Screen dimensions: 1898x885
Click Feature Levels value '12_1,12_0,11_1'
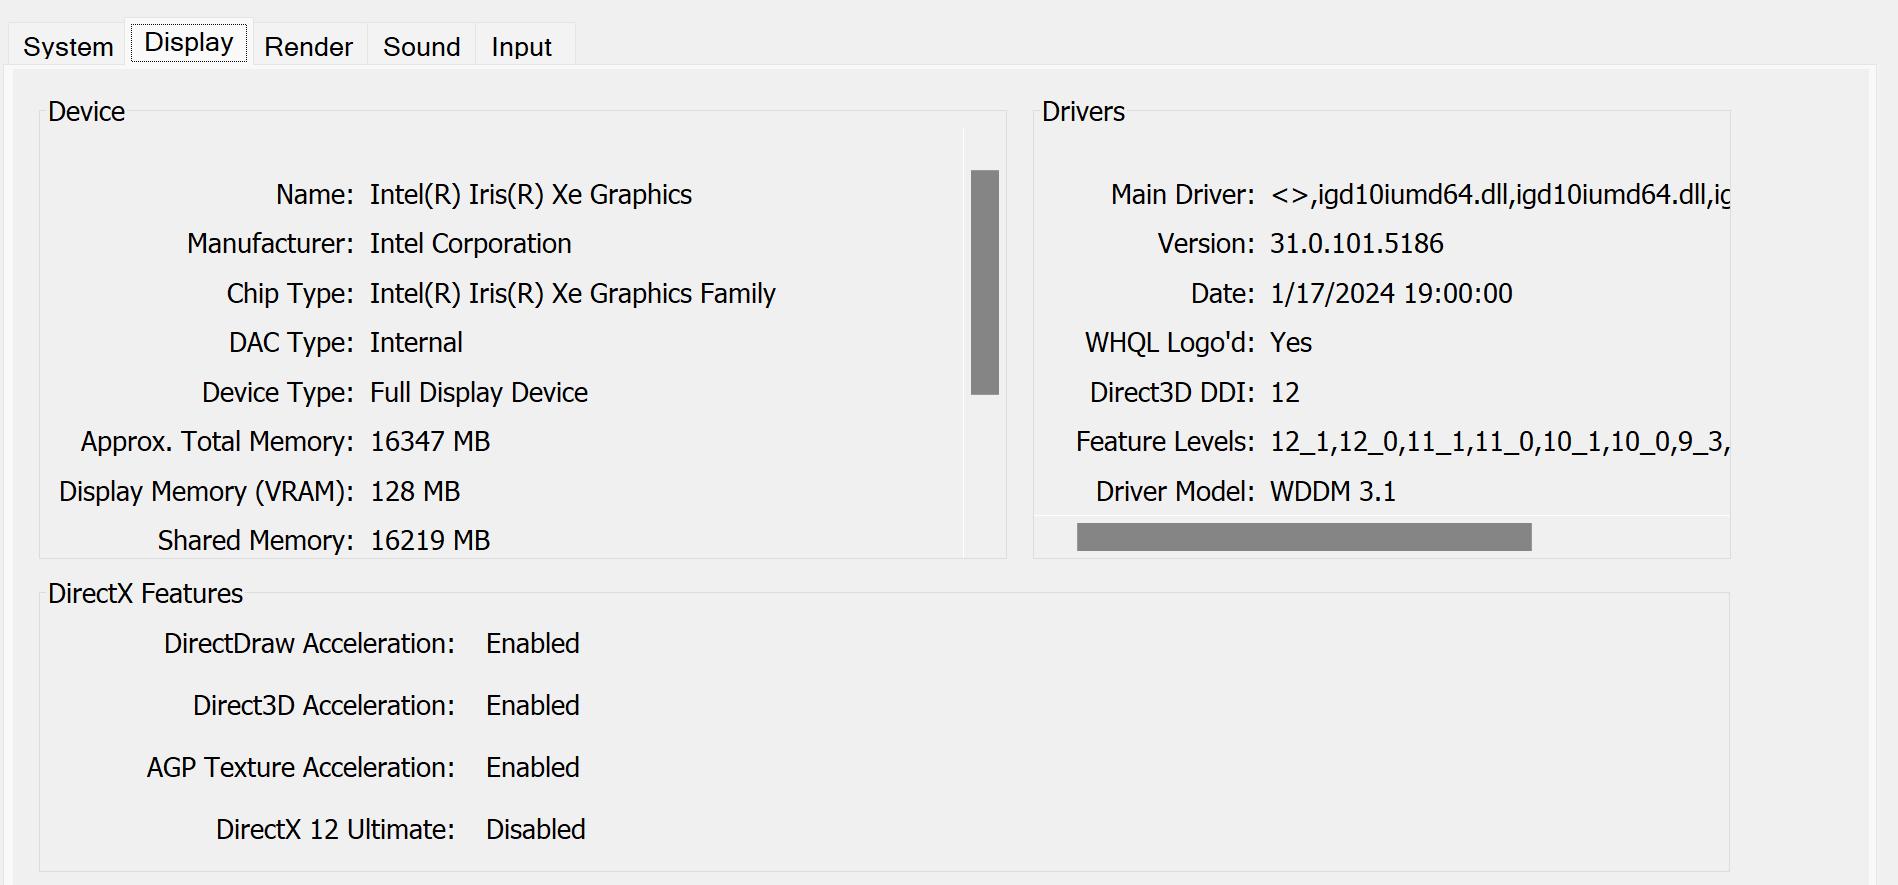tap(1500, 441)
